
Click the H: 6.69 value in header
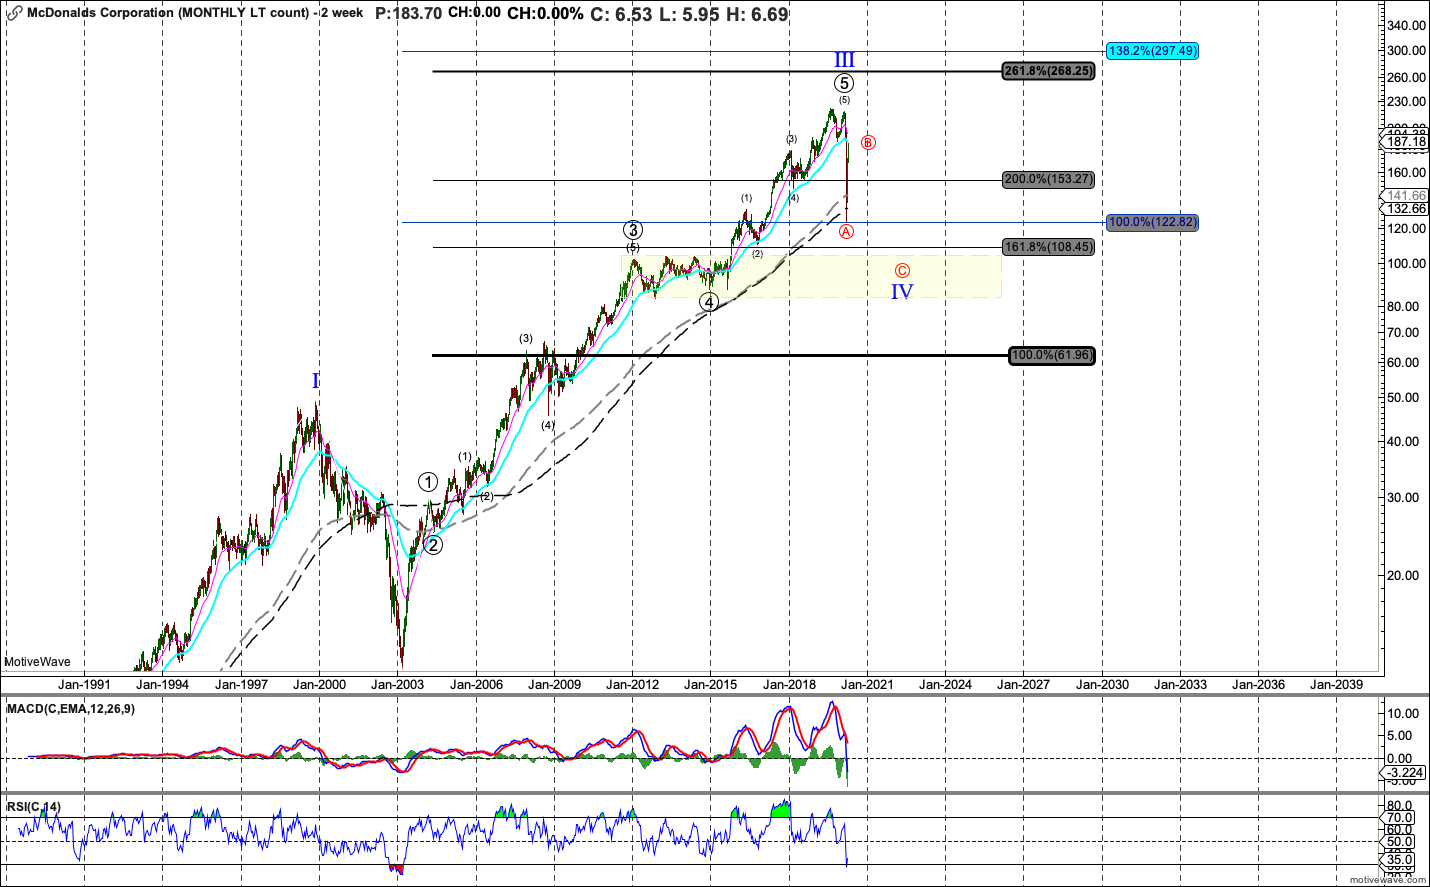pyautogui.click(x=757, y=14)
